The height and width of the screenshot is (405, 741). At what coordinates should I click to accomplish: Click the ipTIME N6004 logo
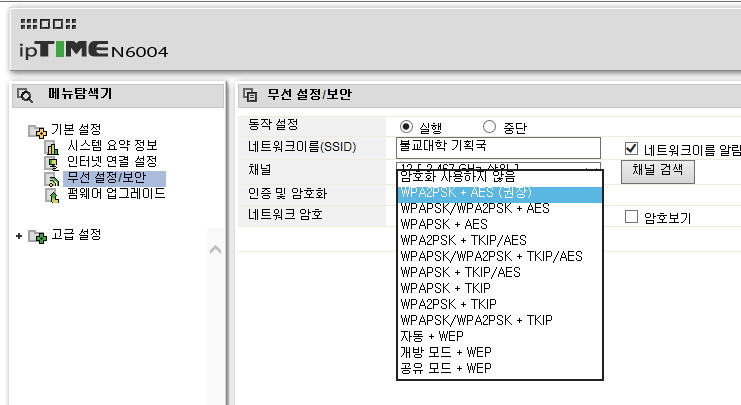[x=94, y=50]
